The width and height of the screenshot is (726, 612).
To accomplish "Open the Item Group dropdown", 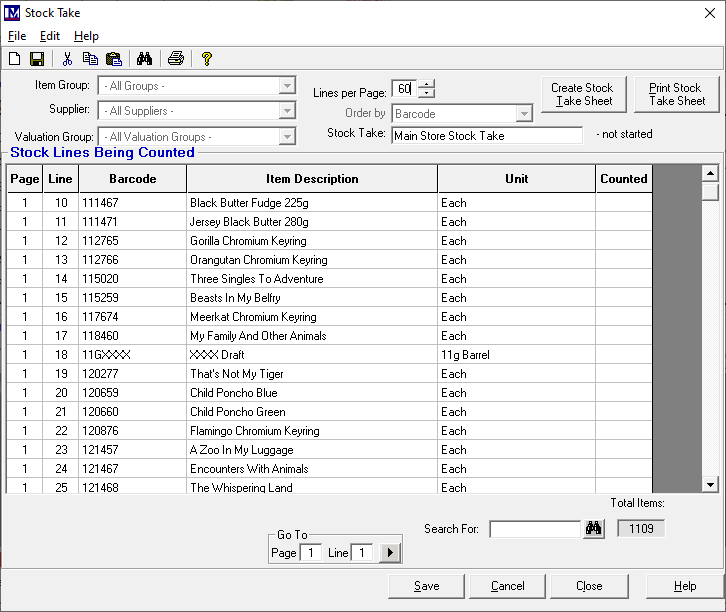I will [288, 86].
